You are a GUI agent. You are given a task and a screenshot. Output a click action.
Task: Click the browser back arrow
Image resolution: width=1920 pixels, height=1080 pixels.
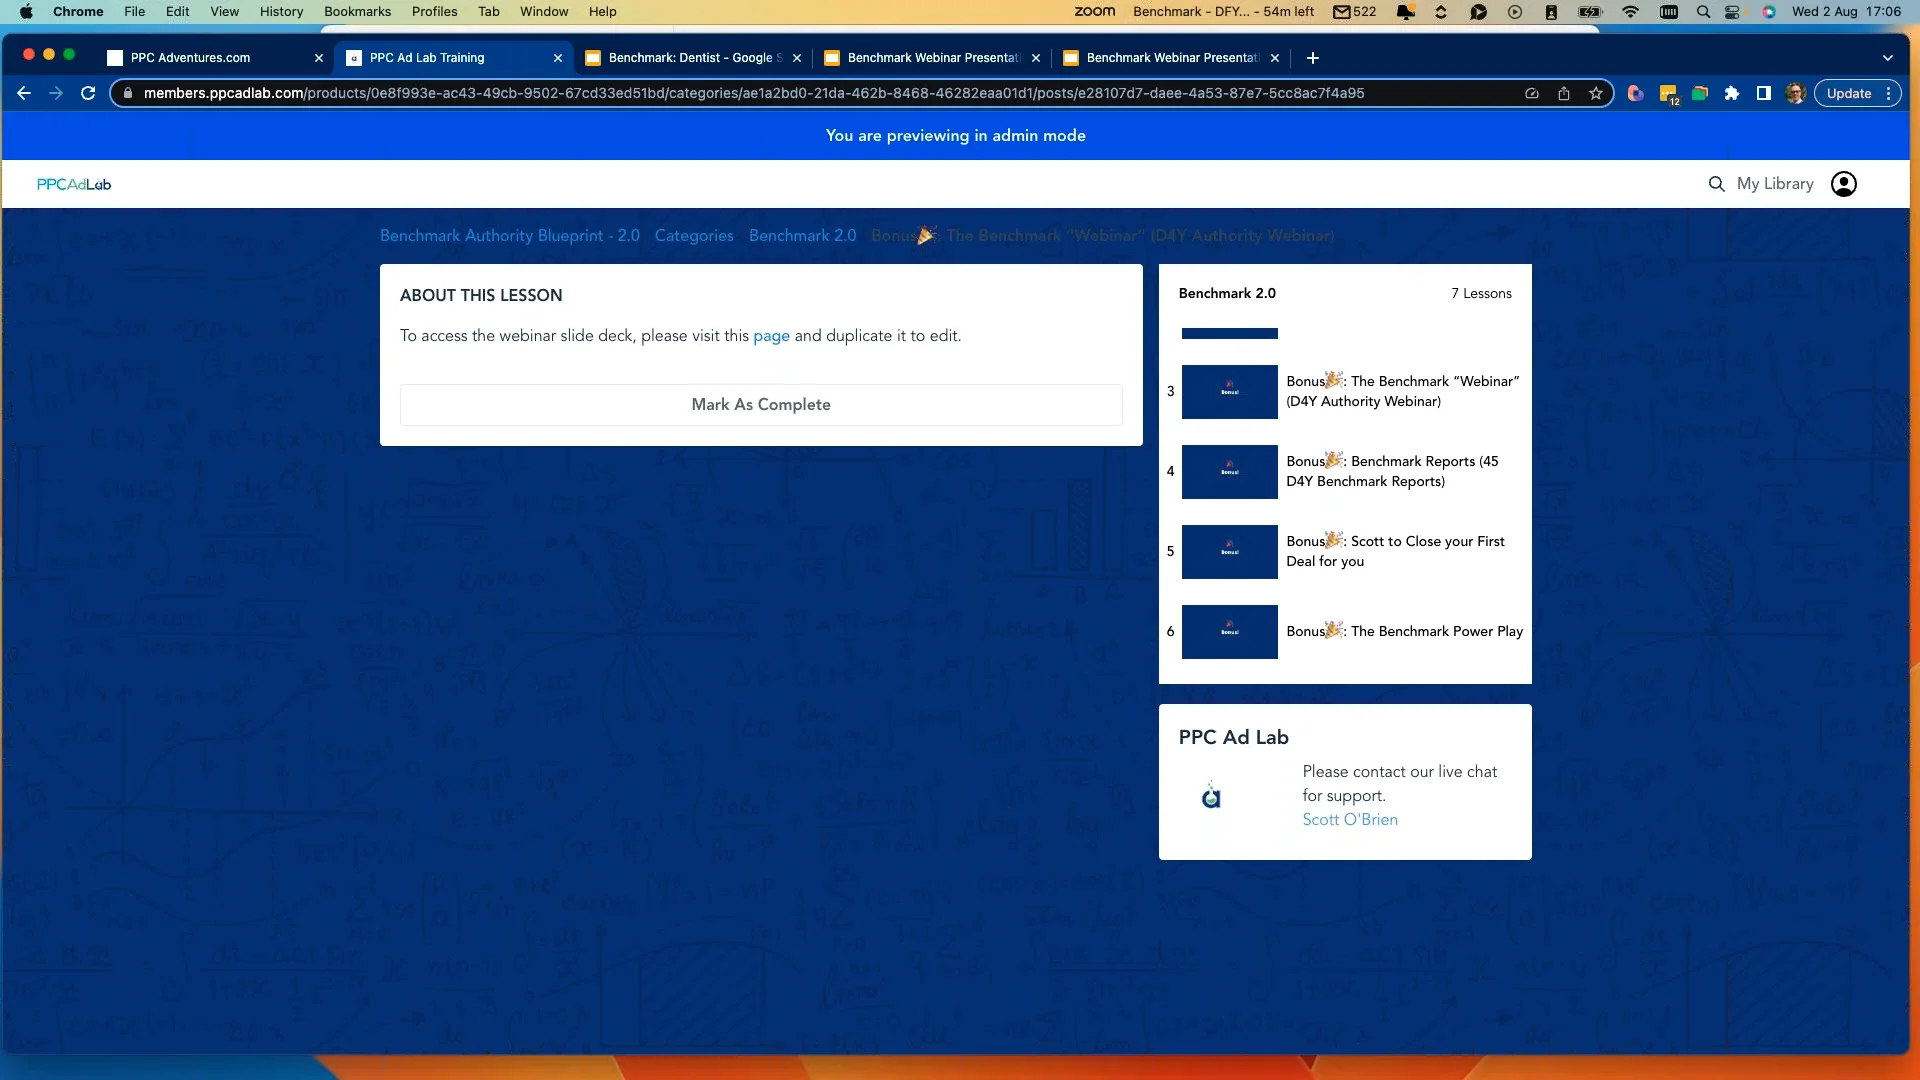coord(24,93)
